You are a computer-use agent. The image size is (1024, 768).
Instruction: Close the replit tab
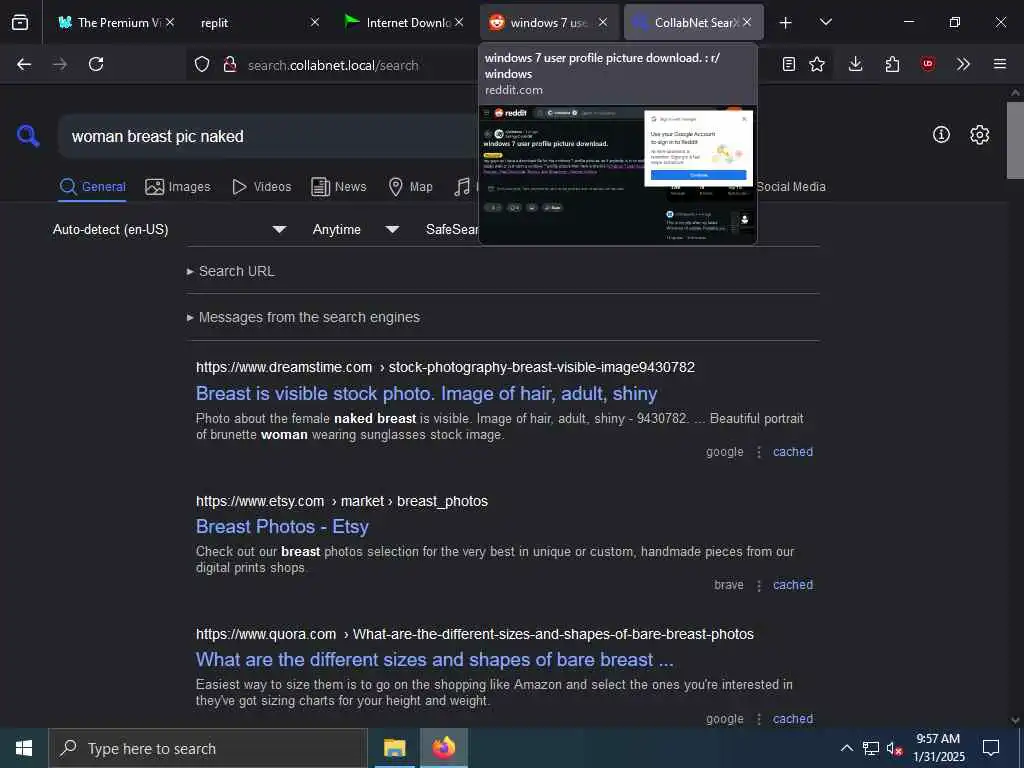[315, 22]
